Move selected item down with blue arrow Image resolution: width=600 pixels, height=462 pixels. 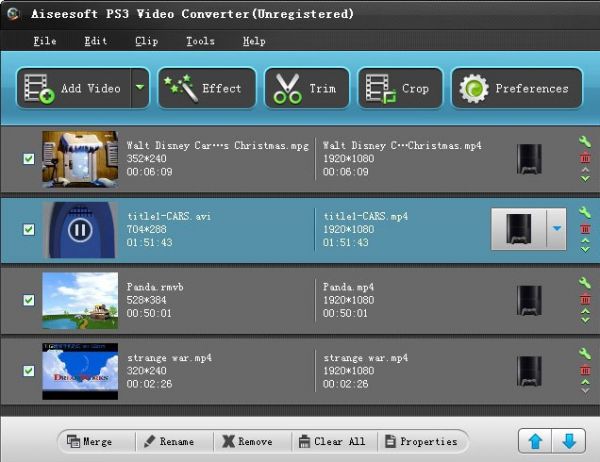[x=569, y=441]
